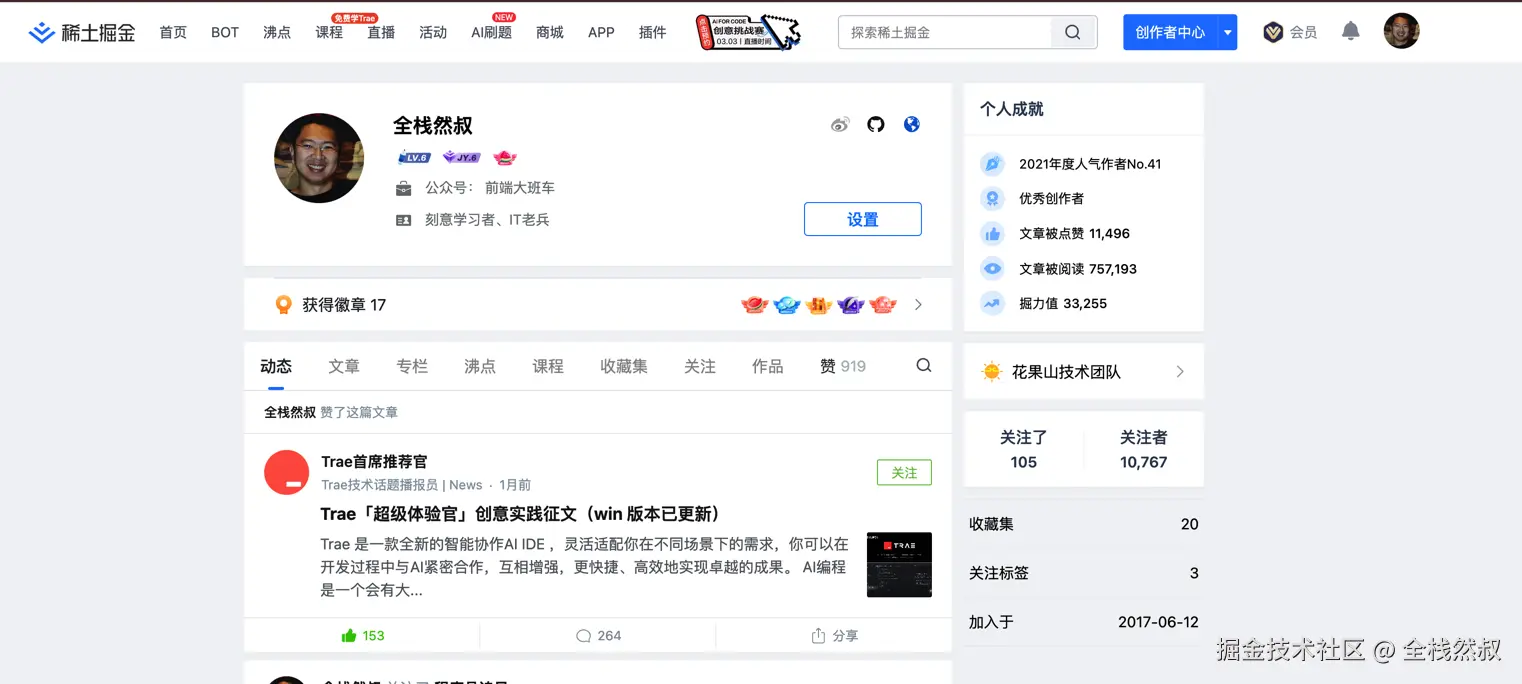Switch to the 文章 tab
This screenshot has width=1522, height=684.
pyautogui.click(x=344, y=367)
